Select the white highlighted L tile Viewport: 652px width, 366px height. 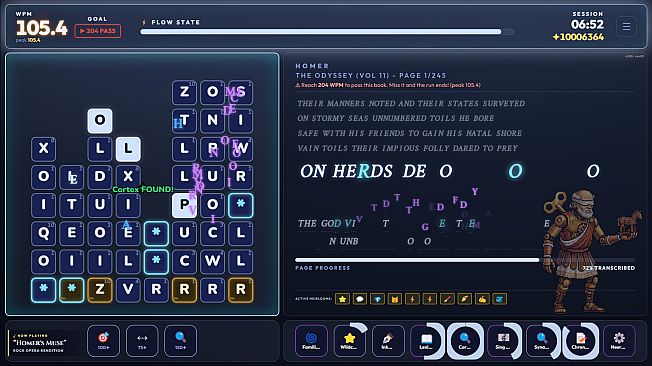pos(128,148)
